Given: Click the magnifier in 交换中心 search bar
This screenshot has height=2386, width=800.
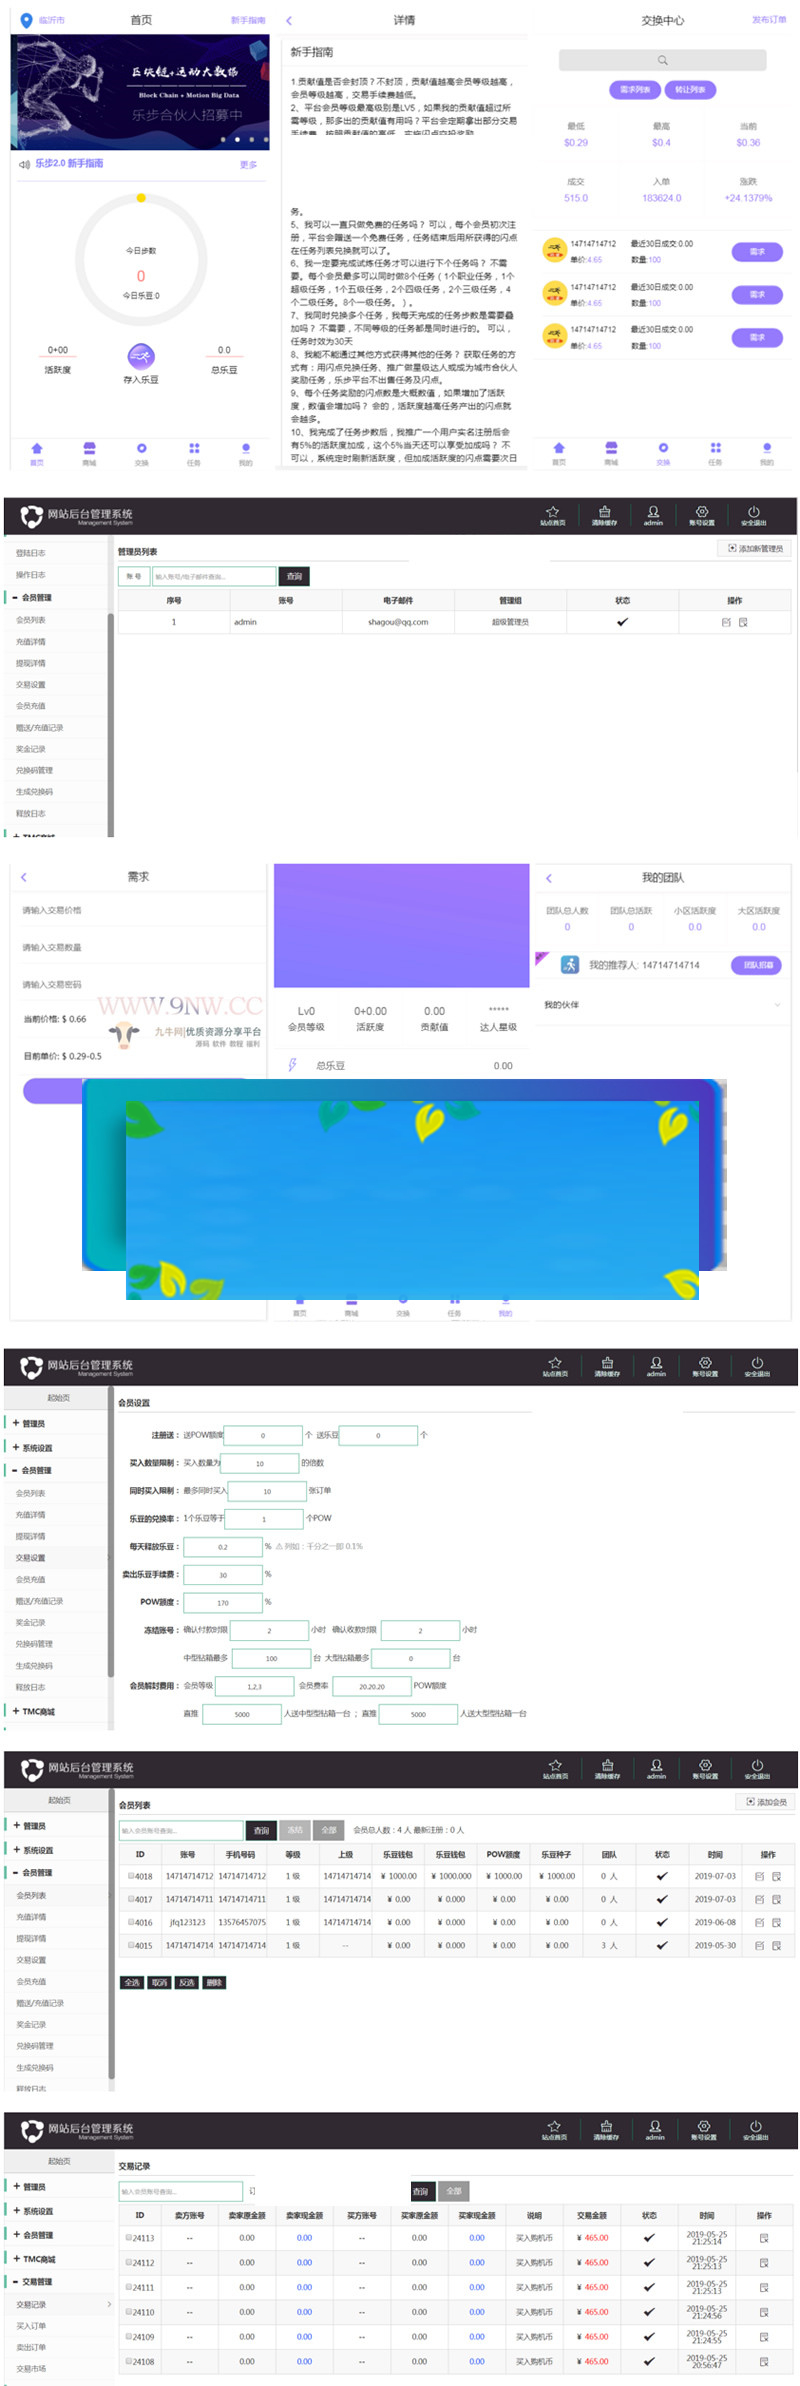Looking at the screenshot, I should point(662,61).
